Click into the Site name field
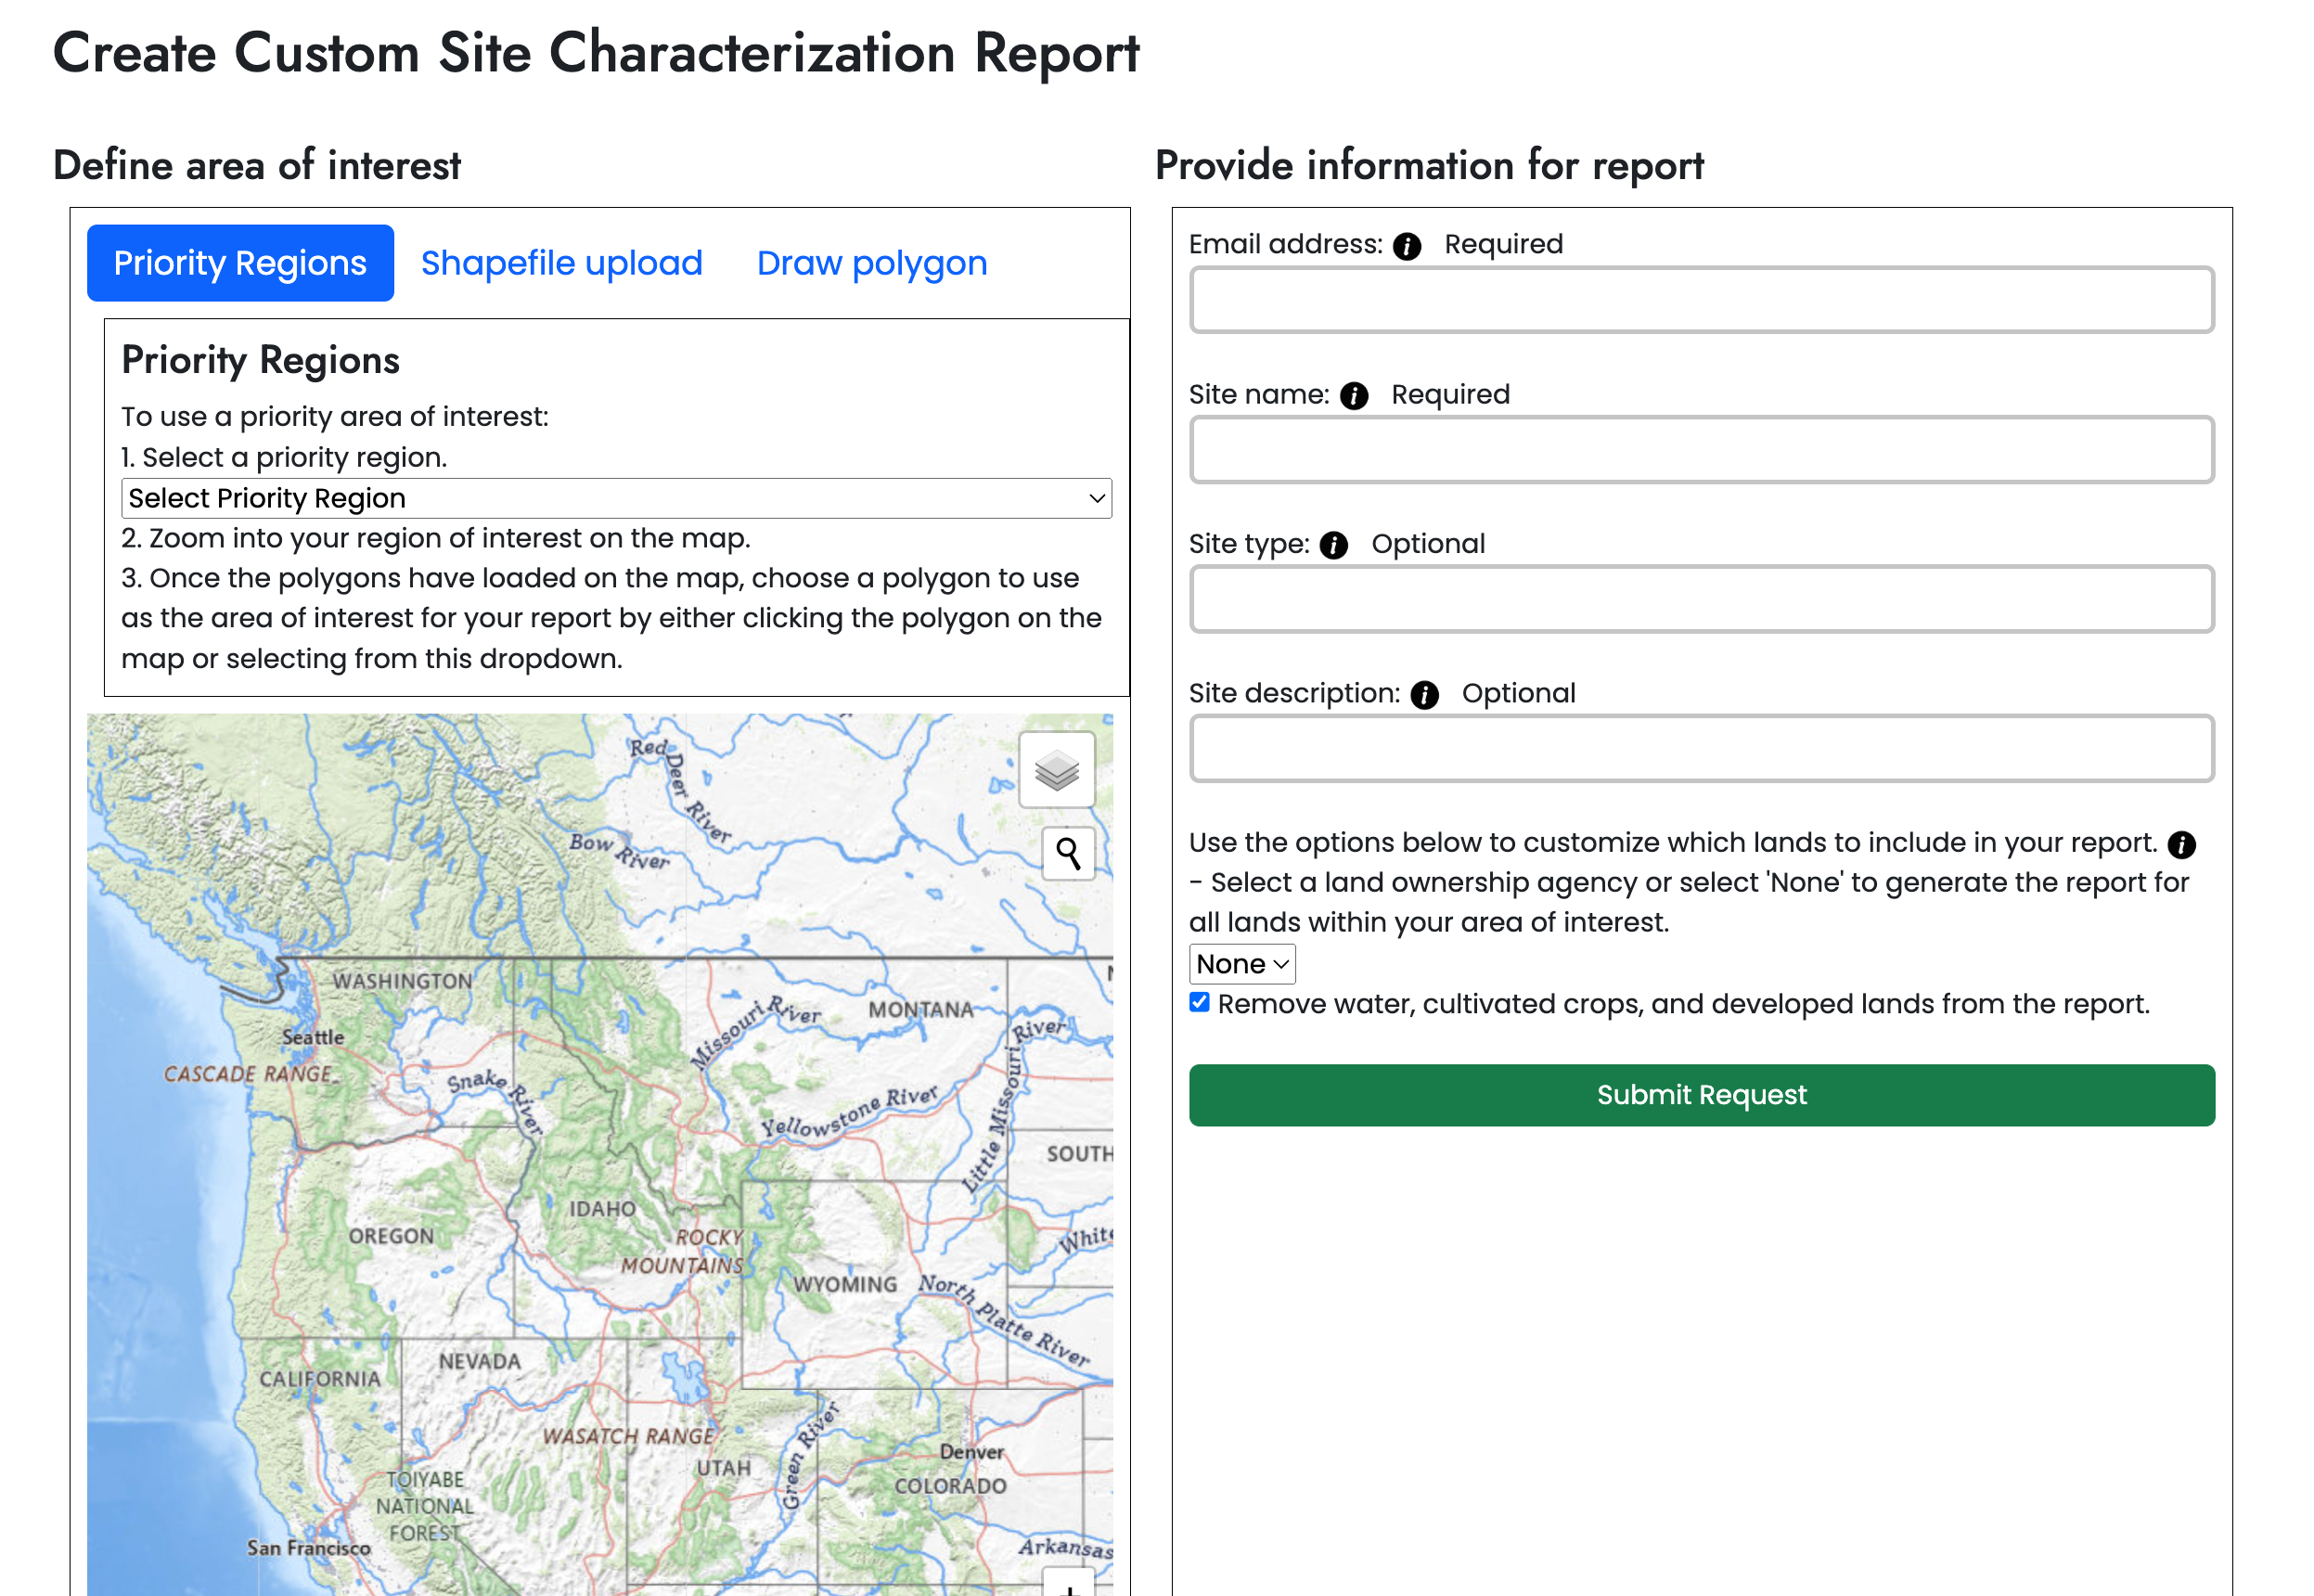The image size is (2314, 1596). (1700, 450)
